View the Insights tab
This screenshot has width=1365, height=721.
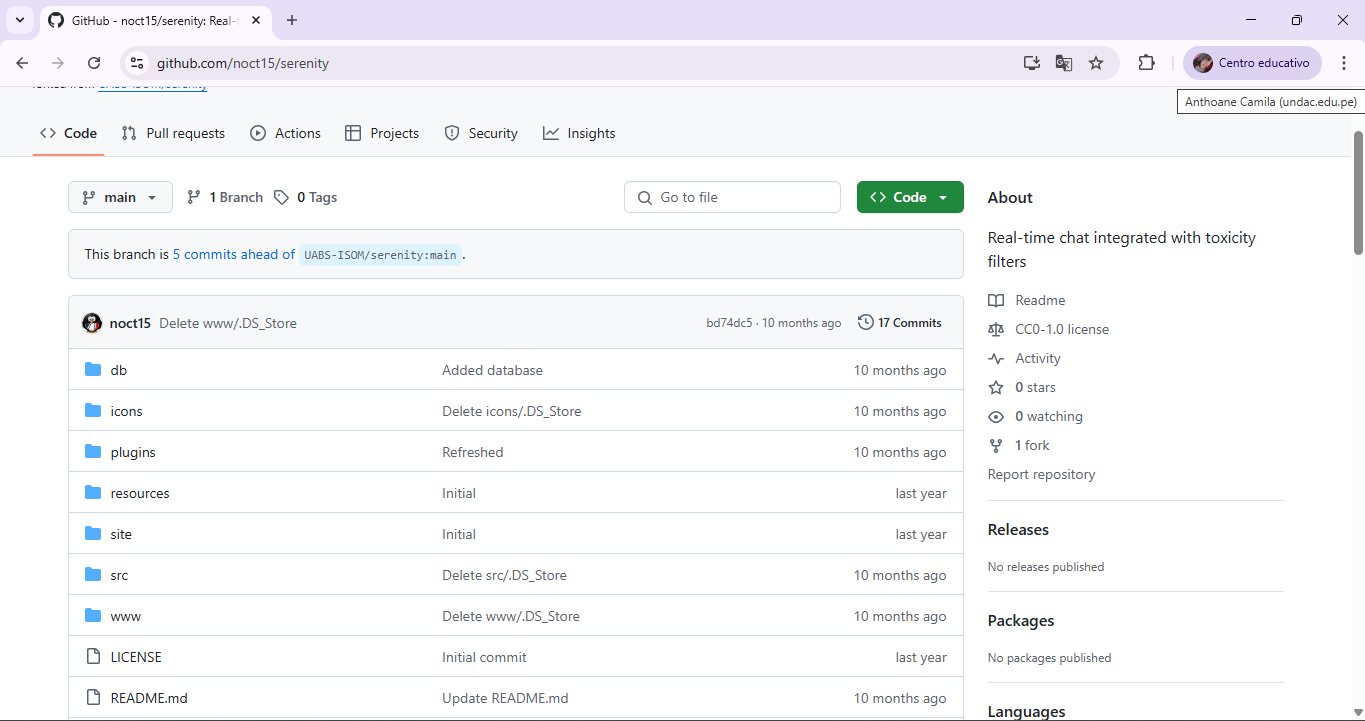tap(579, 133)
